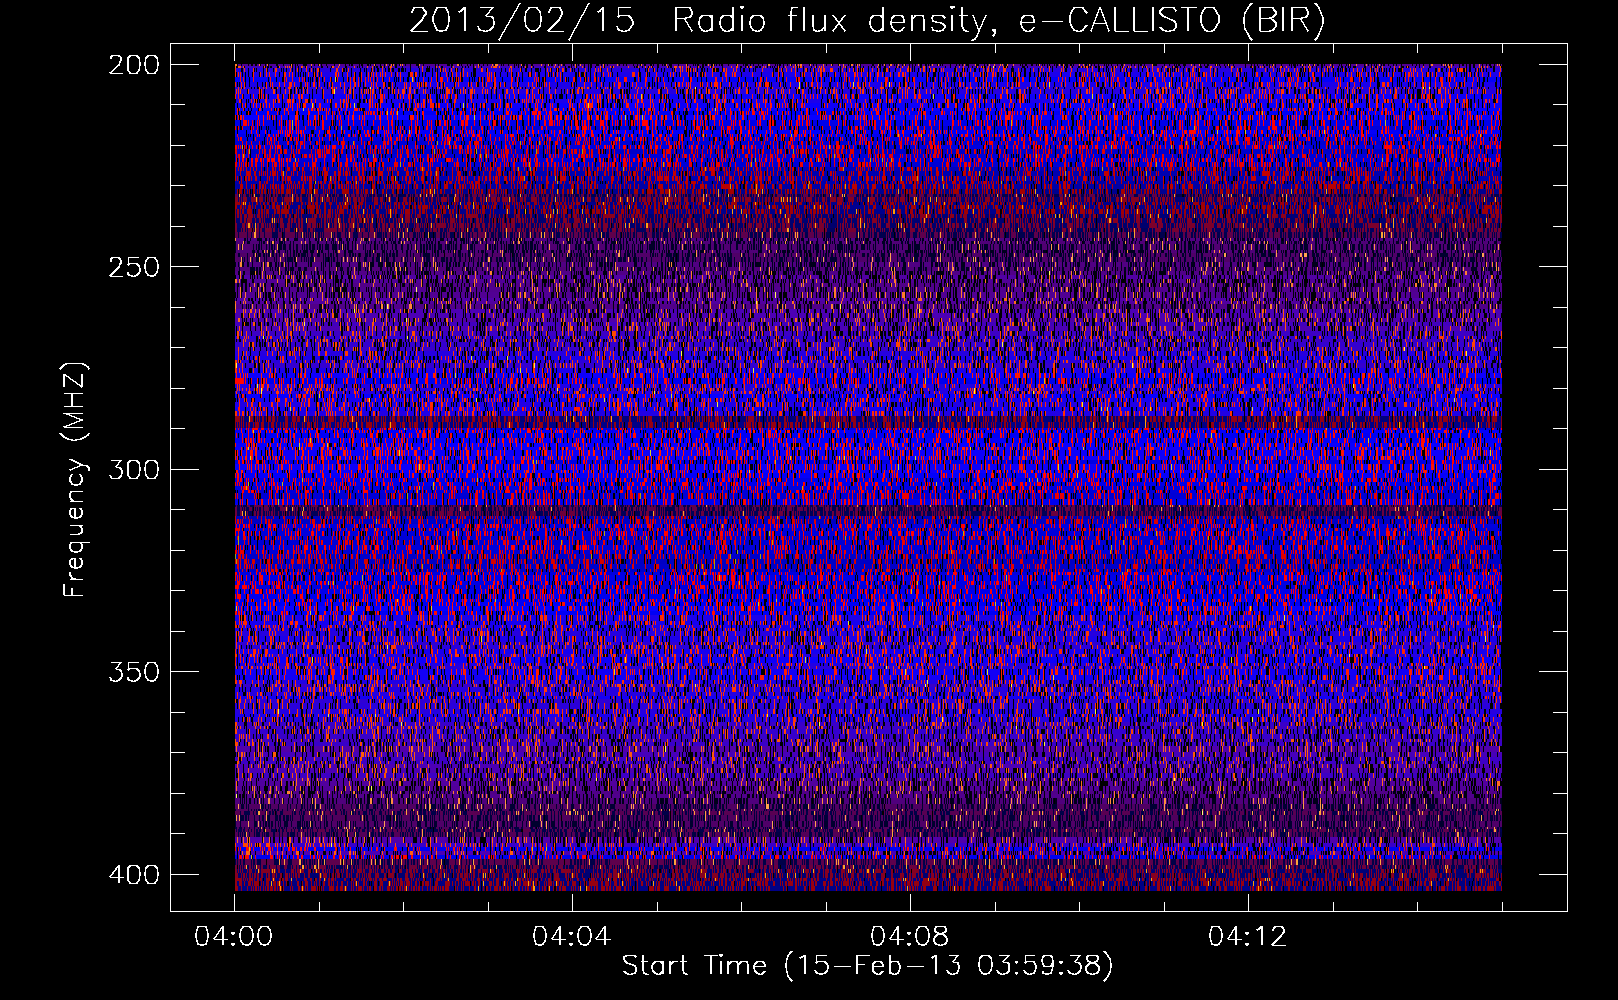Click the 200 frequency tick label

(133, 65)
